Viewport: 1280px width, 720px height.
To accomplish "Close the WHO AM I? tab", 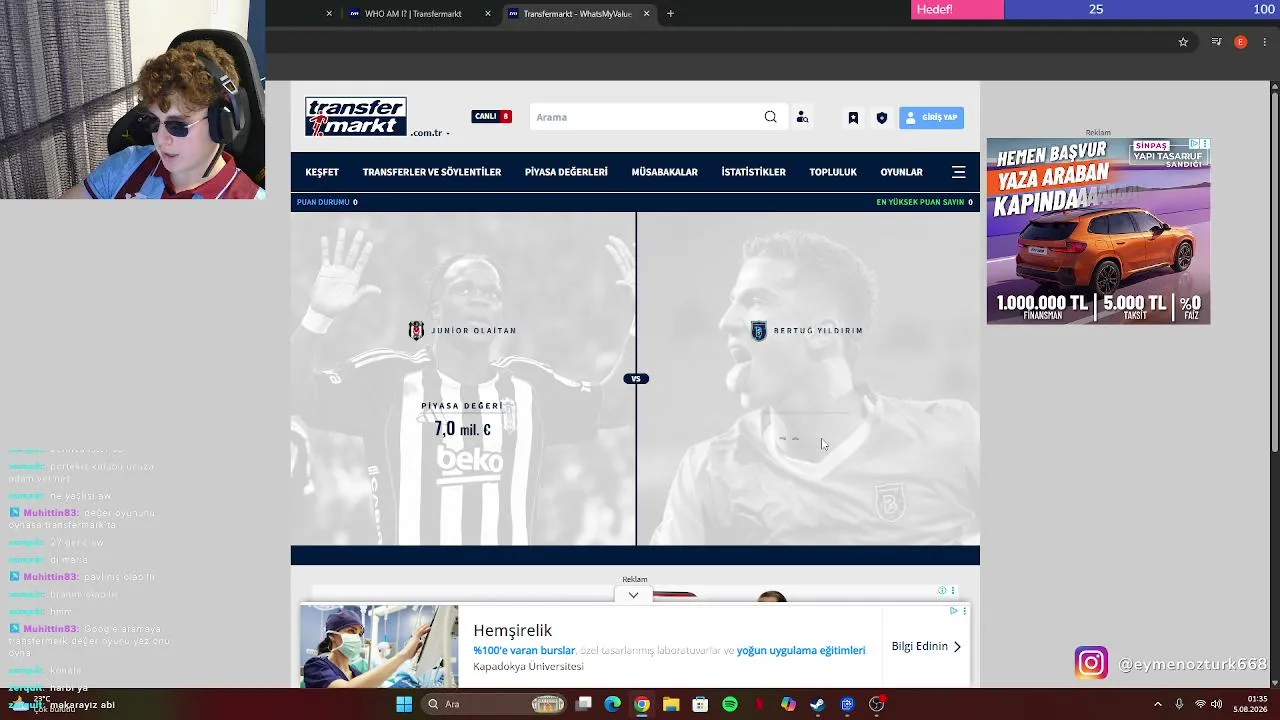I will tap(488, 14).
